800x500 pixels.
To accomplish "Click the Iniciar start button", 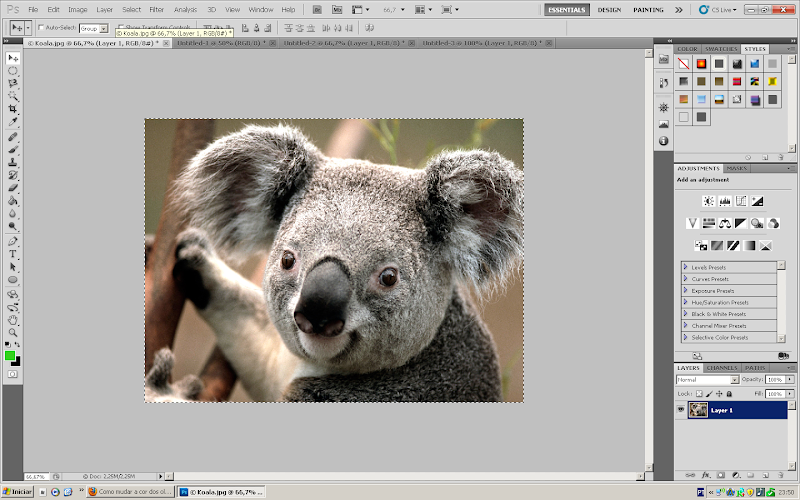I will coord(17,492).
